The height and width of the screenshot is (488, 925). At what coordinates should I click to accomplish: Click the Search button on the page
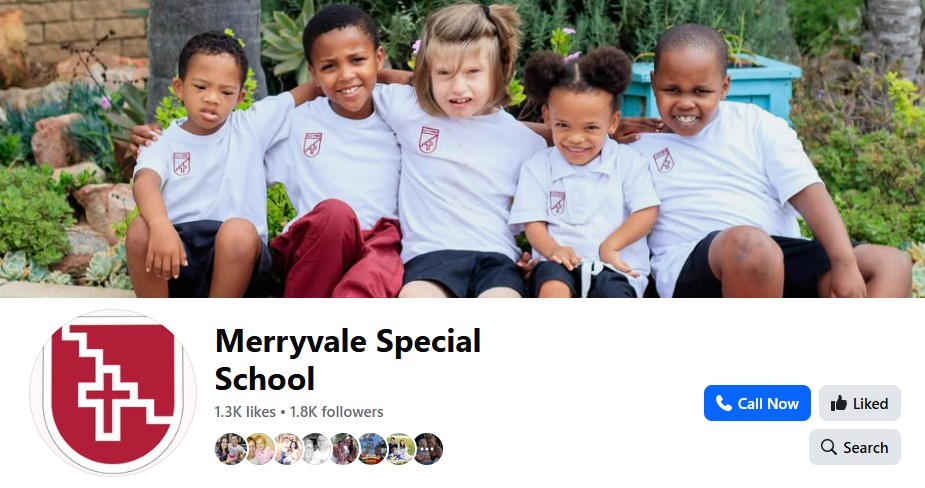coord(854,447)
